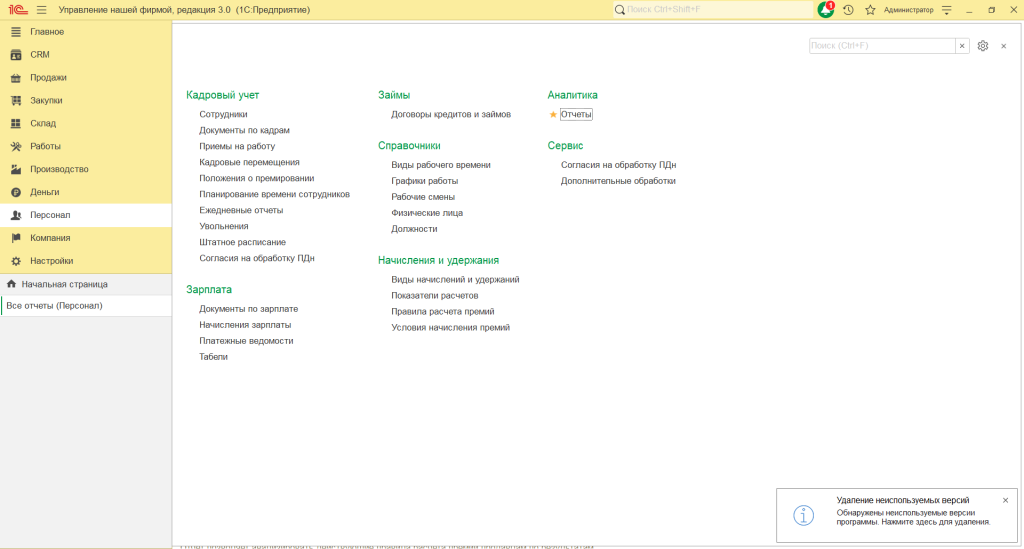This screenshot has height=549, width=1024.
Task: Toggle favorite star next to Отчеты
Action: [x=553, y=115]
